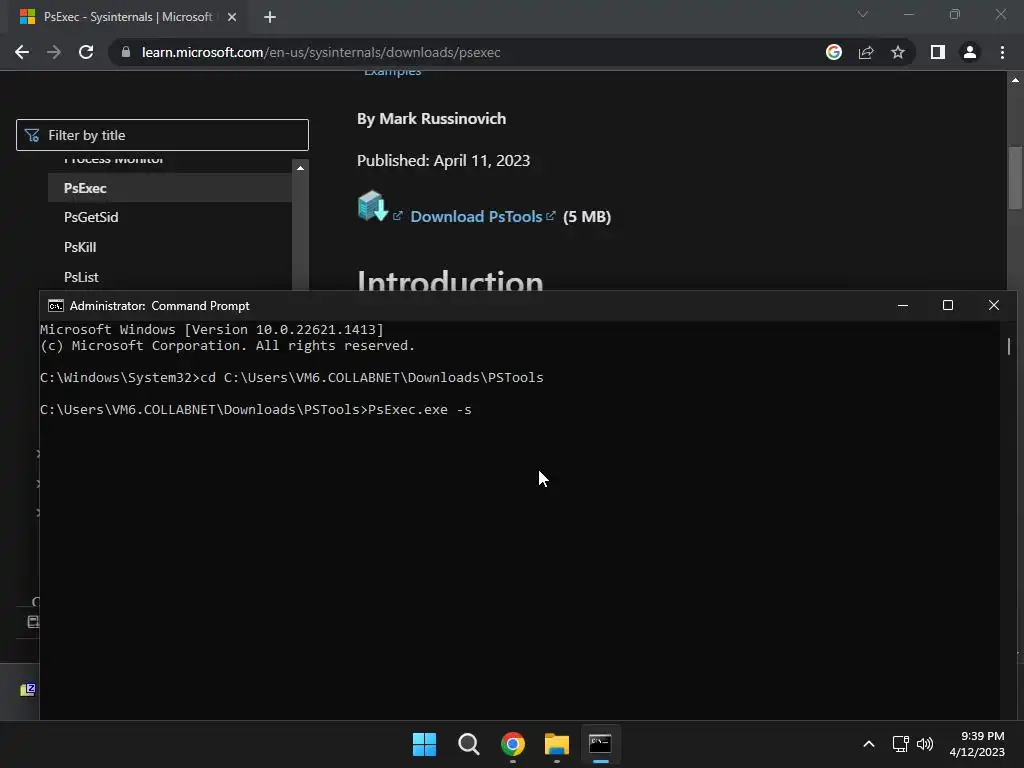Image resolution: width=1024 pixels, height=768 pixels.
Task: Open network status in system tray
Action: pos(901,744)
